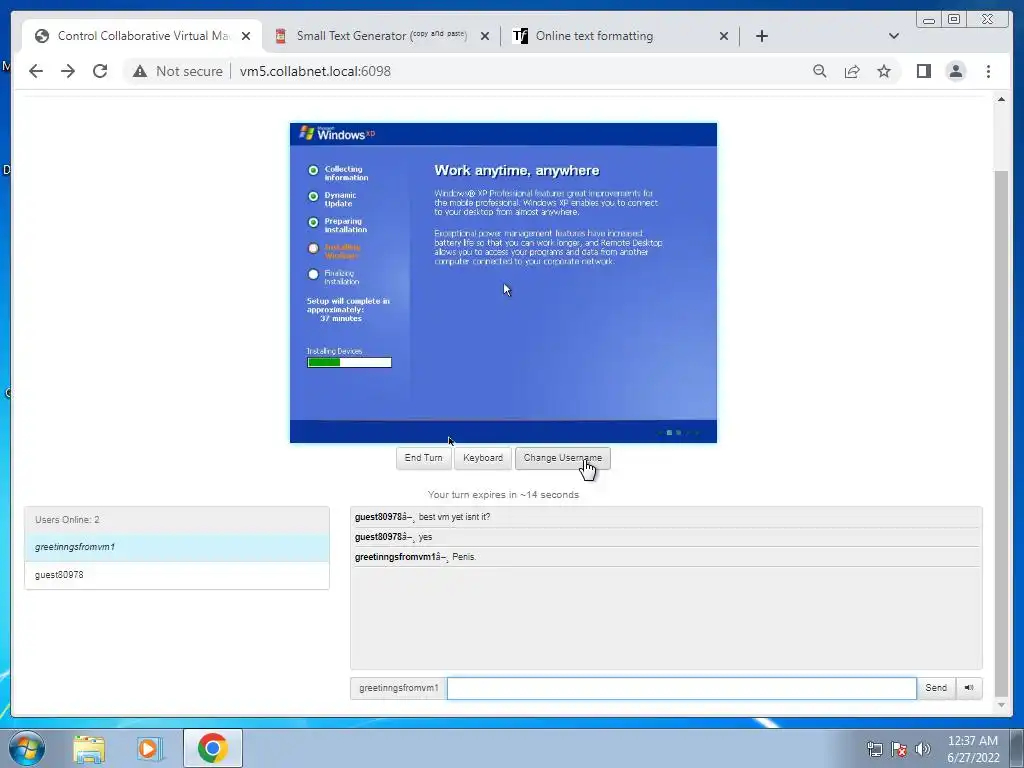Open Windows Explorer from the taskbar
1024x768 pixels.
[x=89, y=748]
